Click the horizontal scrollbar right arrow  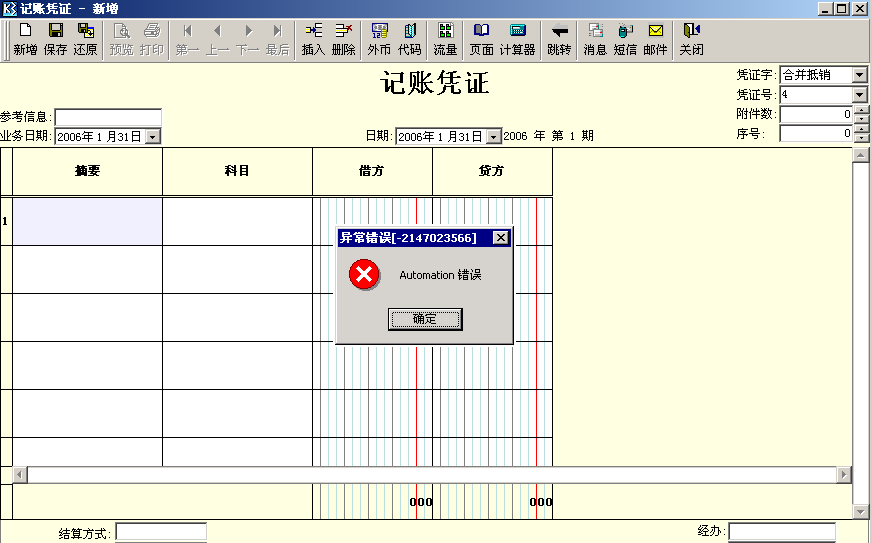click(844, 474)
